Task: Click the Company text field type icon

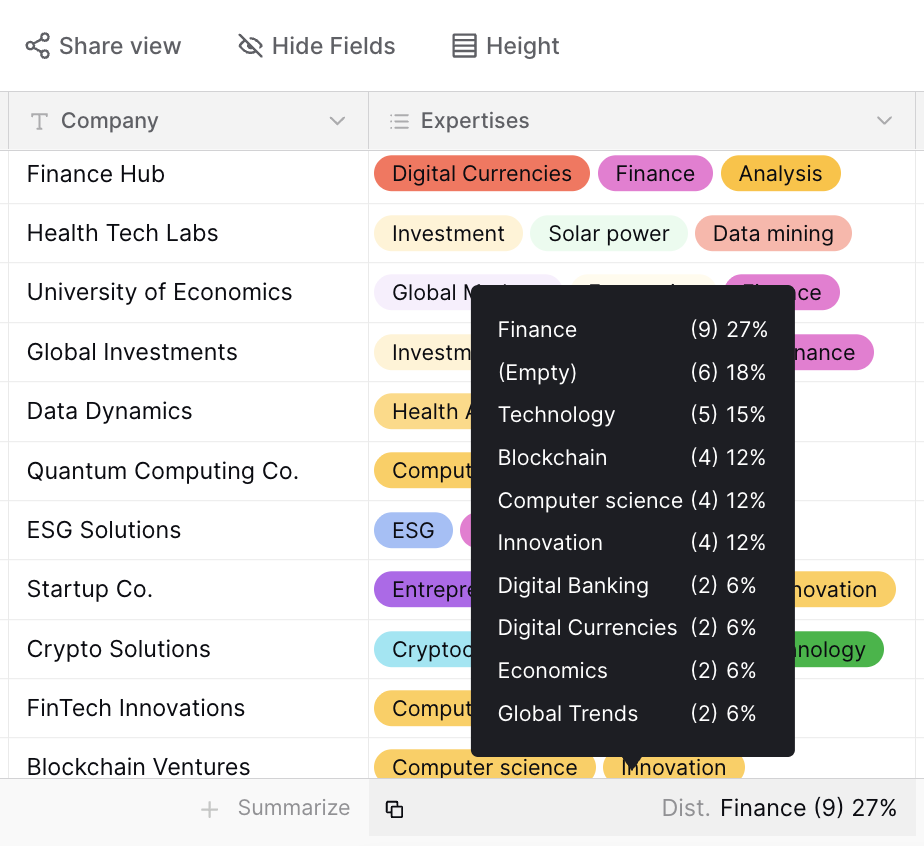Action: 40,122
